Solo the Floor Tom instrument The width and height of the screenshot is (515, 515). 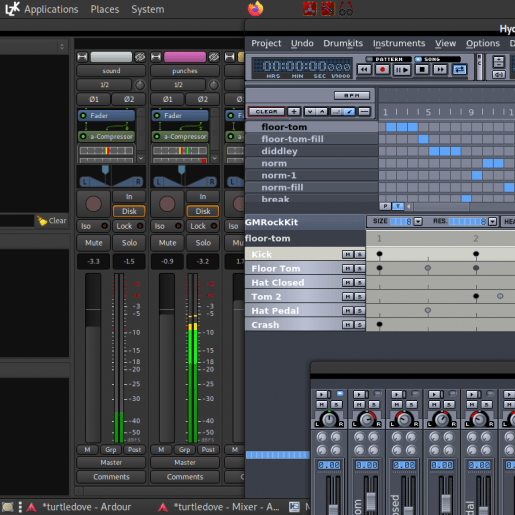pos(359,269)
